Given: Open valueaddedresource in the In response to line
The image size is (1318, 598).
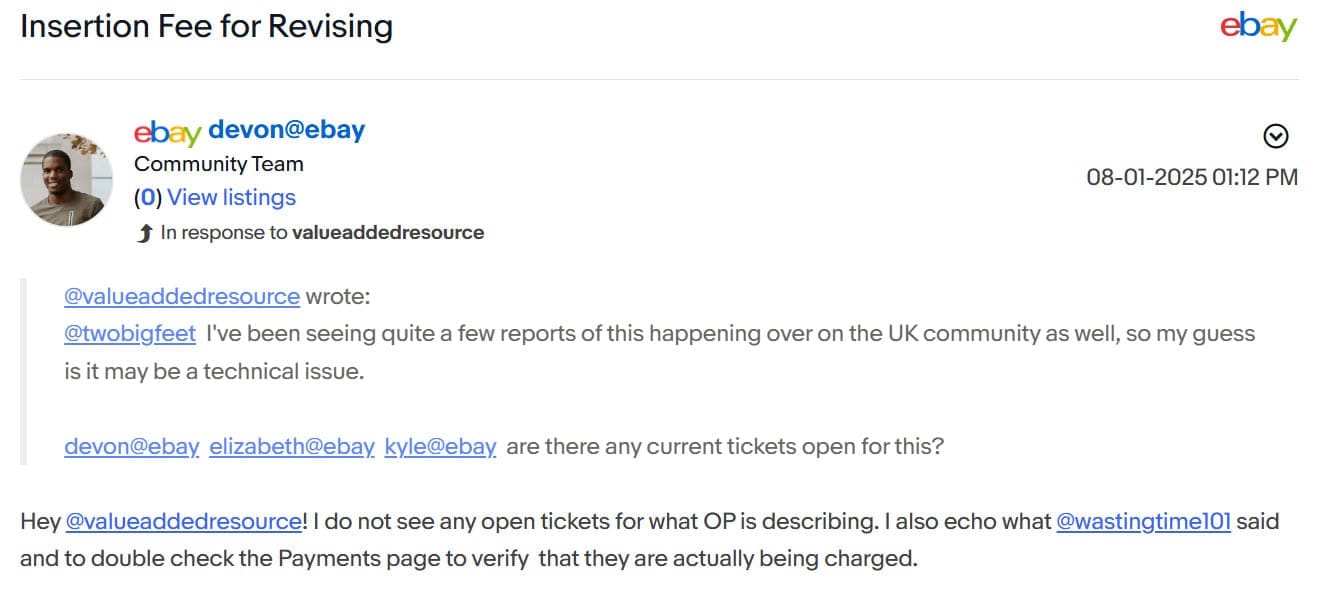Looking at the screenshot, I should tap(388, 233).
